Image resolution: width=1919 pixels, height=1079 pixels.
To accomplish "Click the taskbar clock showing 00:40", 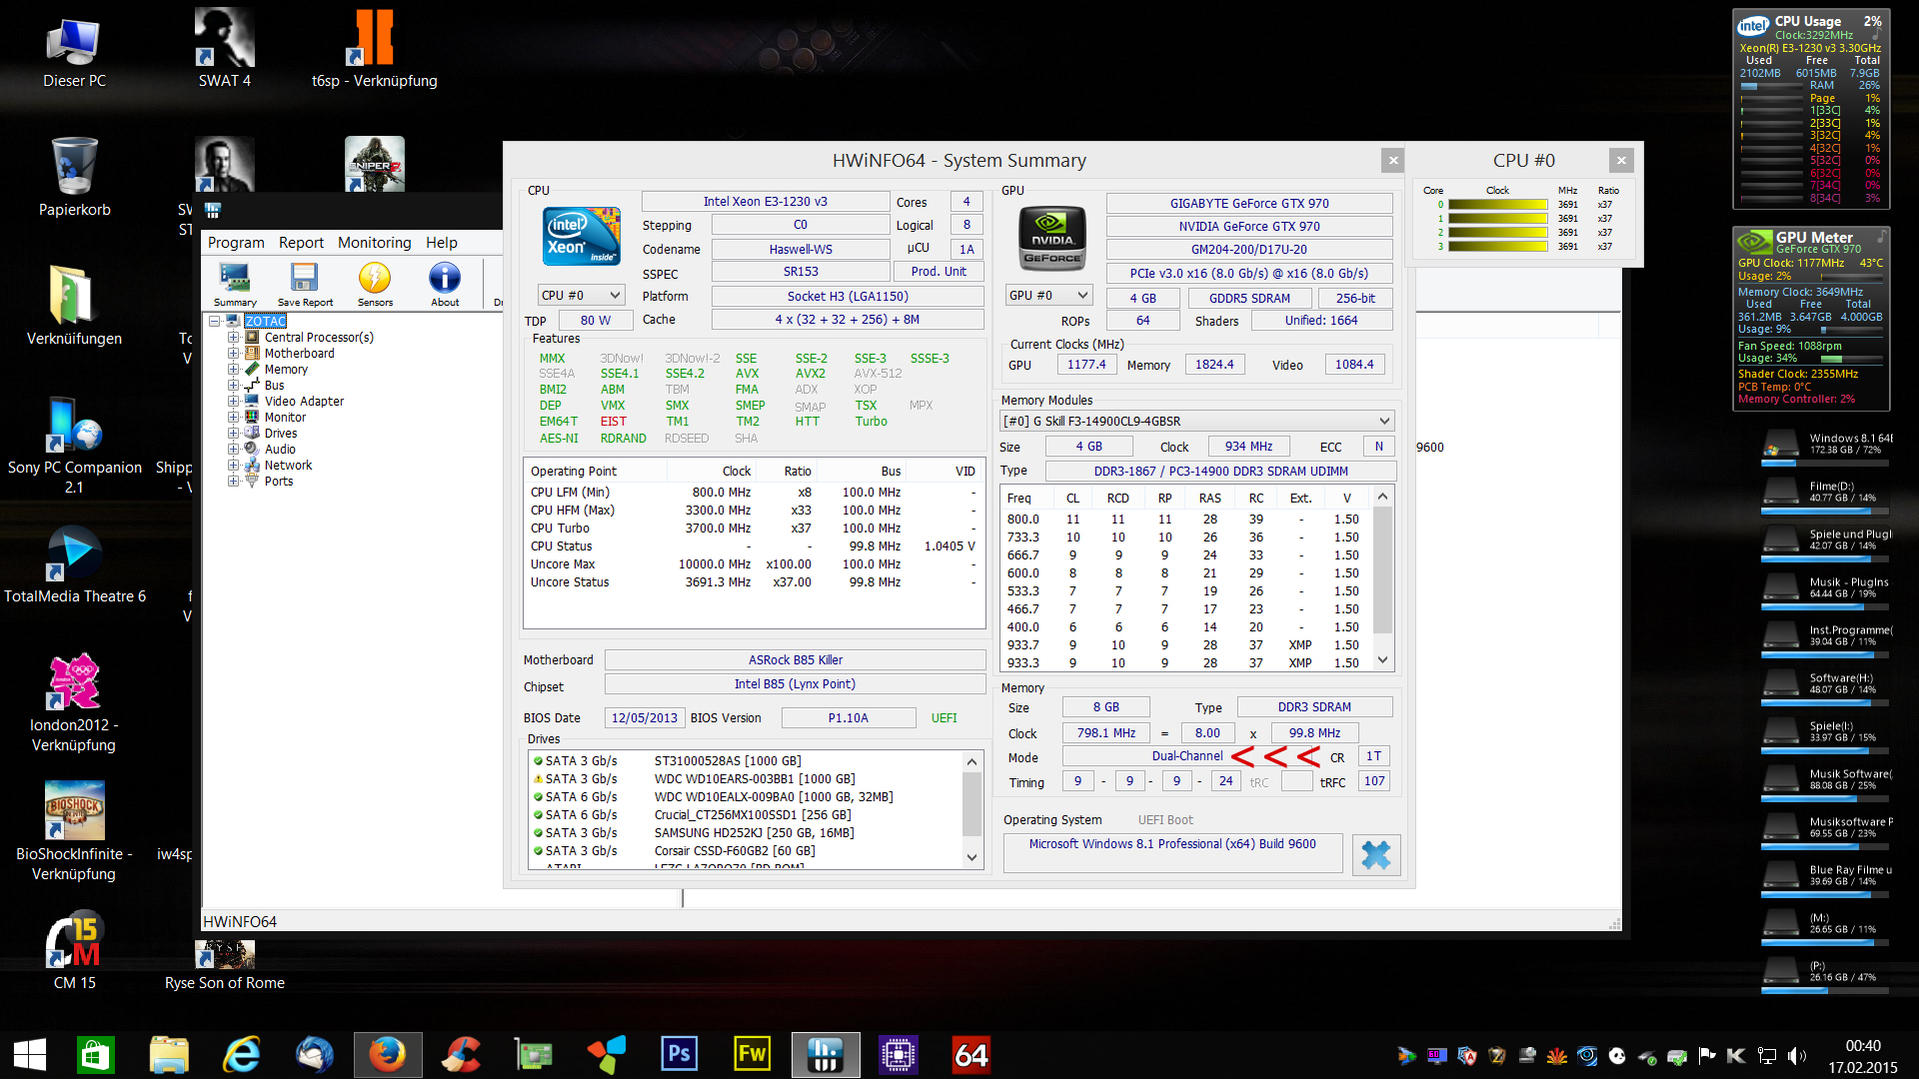I will tap(1863, 1046).
